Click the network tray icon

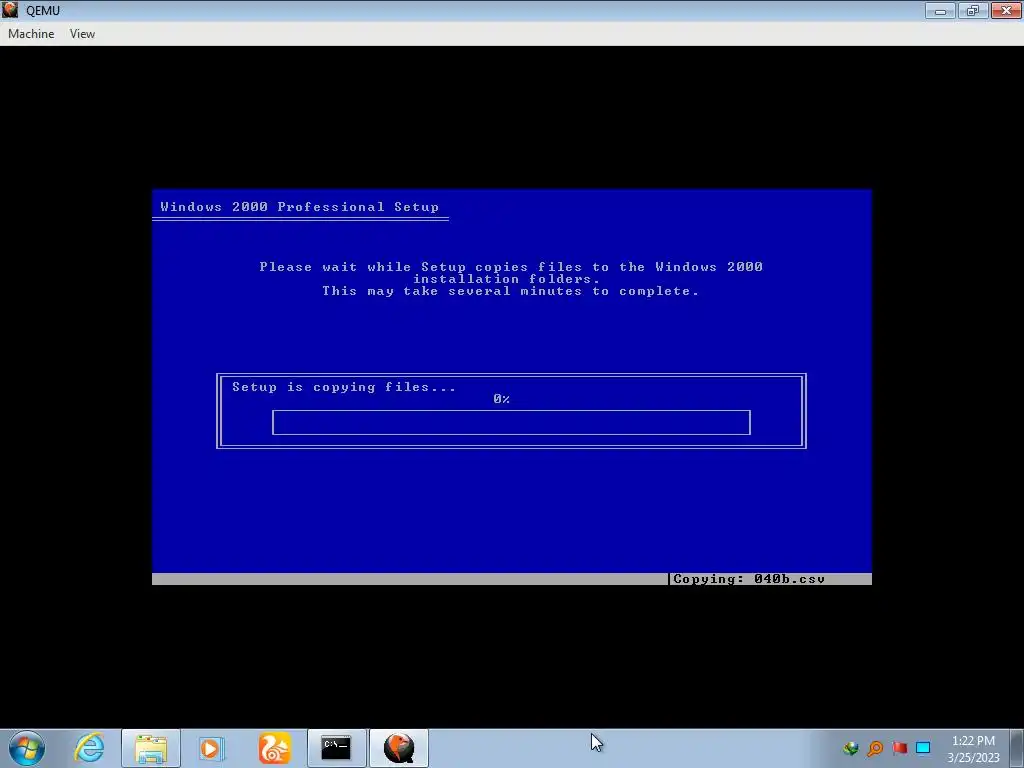pyautogui.click(x=850, y=748)
